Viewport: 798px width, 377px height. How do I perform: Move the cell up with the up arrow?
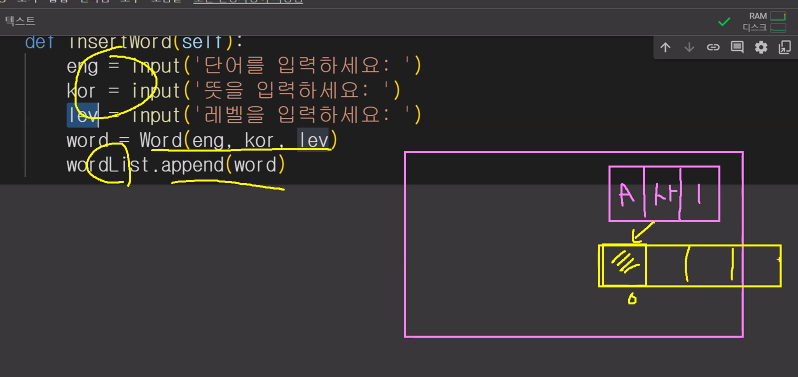click(x=665, y=47)
